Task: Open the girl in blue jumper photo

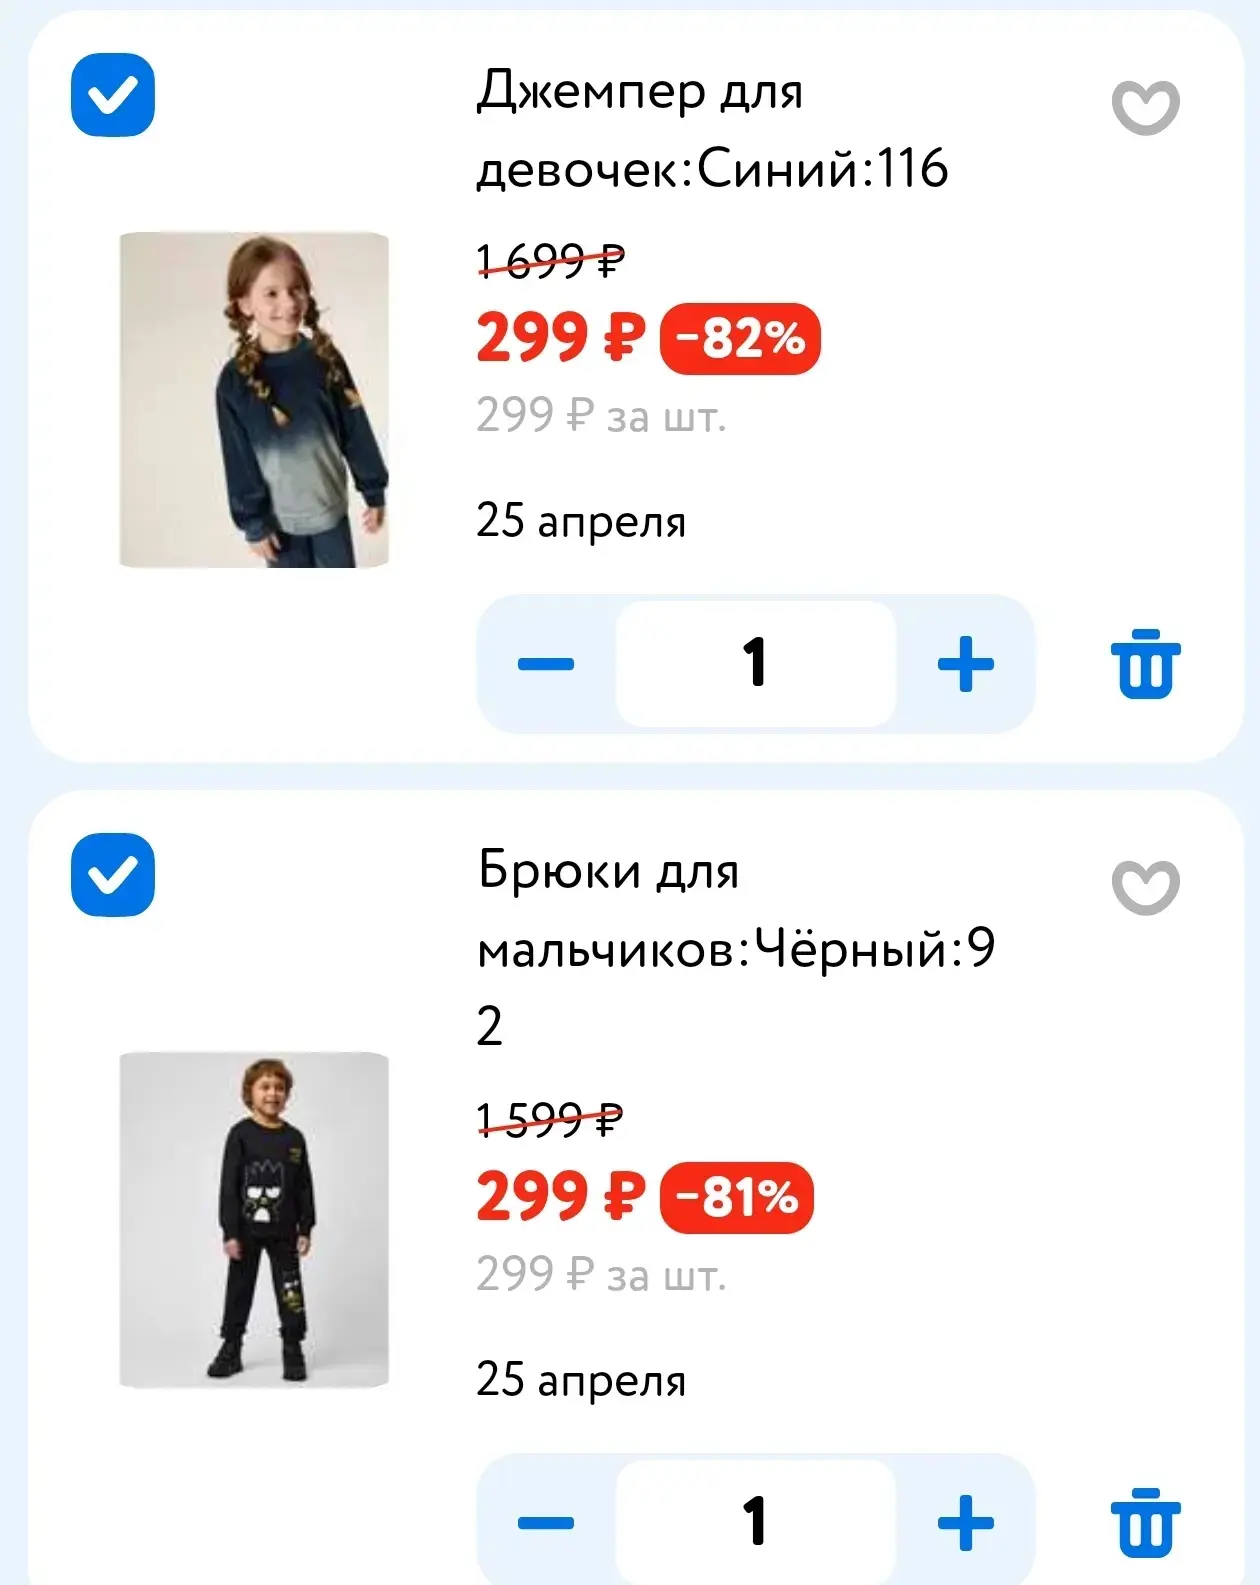Action: click(254, 400)
